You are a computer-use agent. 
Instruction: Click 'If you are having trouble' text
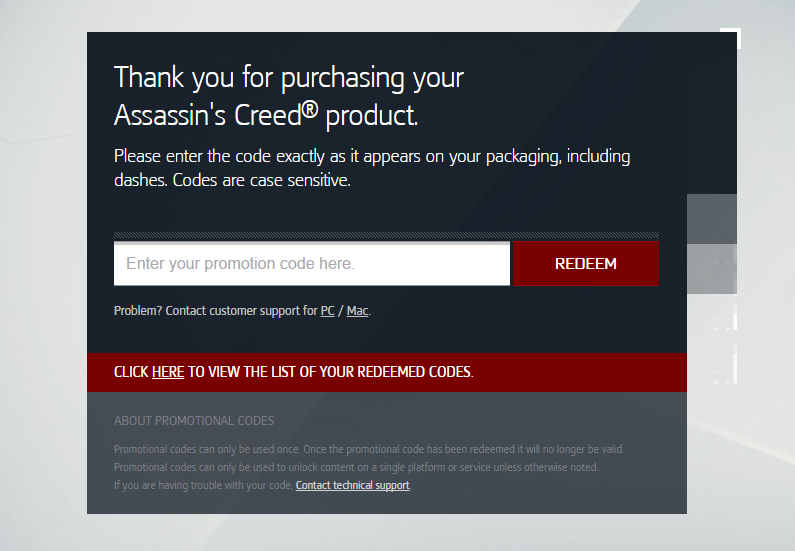click(203, 486)
